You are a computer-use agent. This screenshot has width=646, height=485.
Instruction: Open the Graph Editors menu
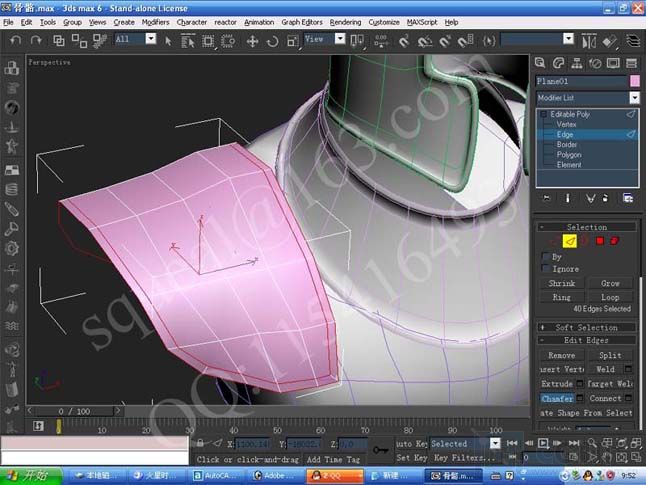(x=302, y=22)
